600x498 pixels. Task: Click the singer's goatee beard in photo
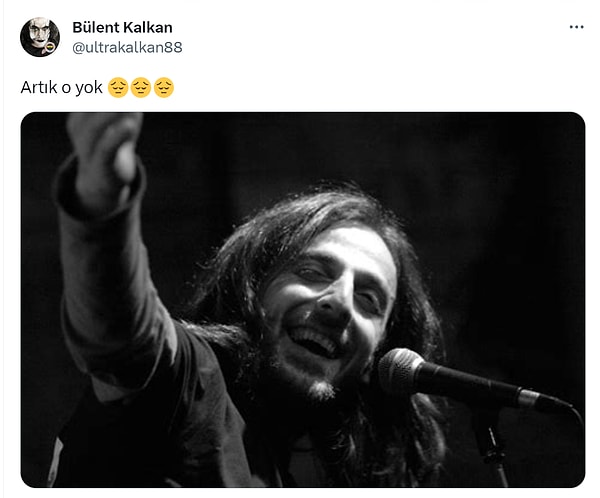(x=321, y=389)
